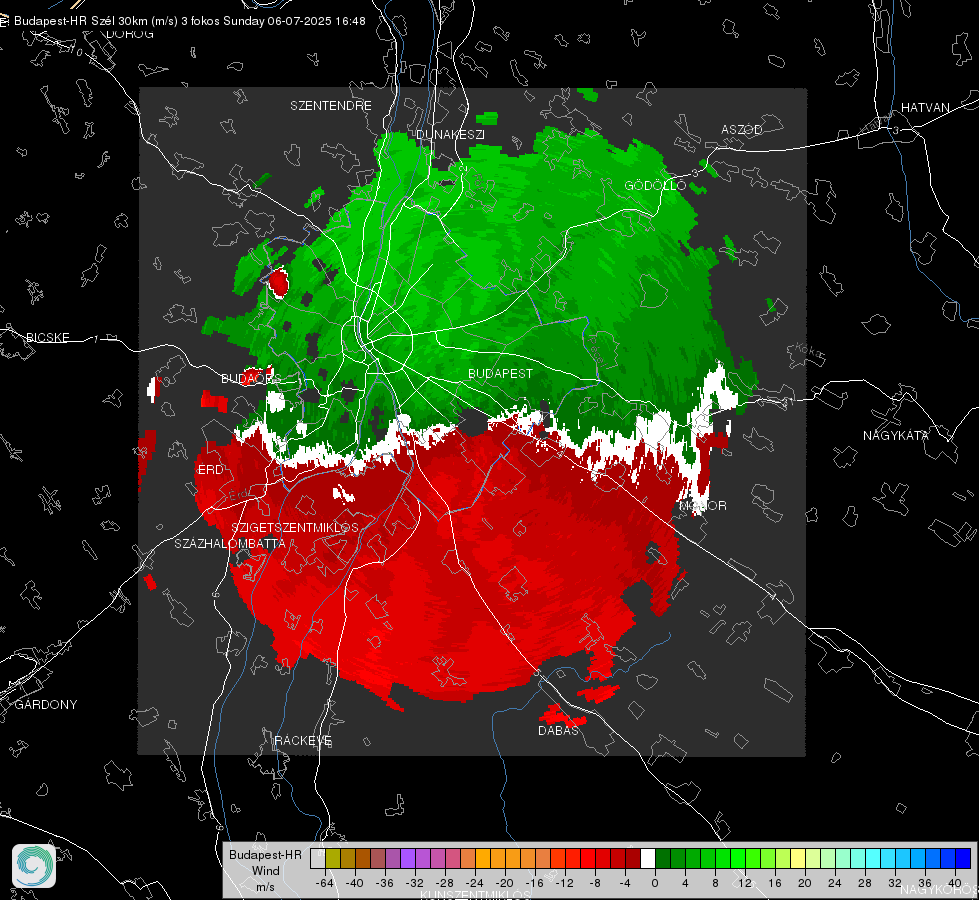This screenshot has width=979, height=900.
Task: Click the BUDAORS town label
Action: (251, 378)
